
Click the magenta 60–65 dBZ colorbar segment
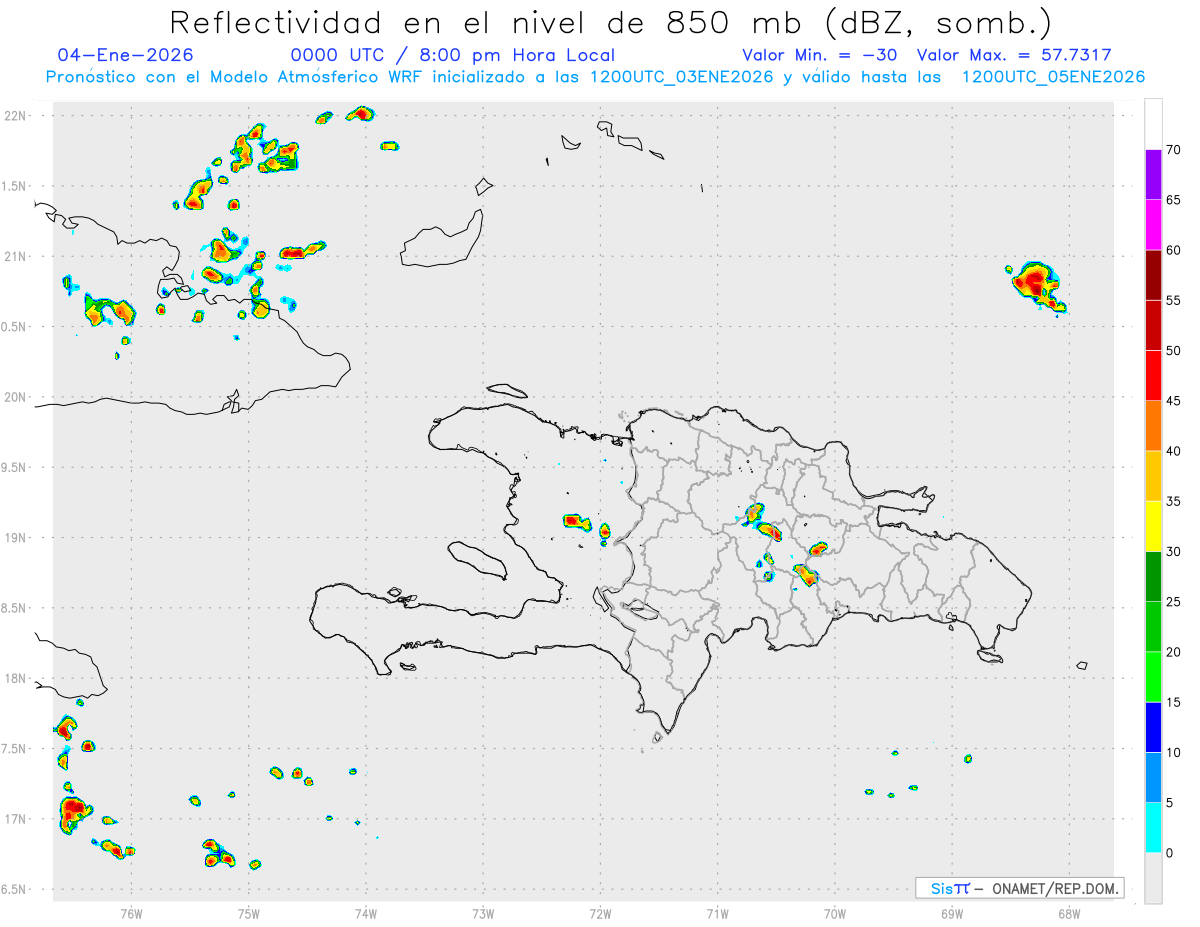[x=1153, y=225]
